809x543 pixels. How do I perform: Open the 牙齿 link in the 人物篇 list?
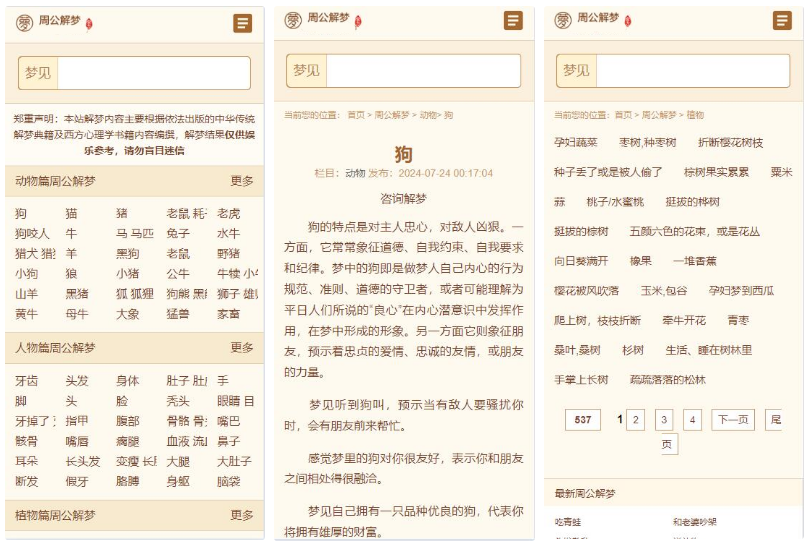pos(27,381)
